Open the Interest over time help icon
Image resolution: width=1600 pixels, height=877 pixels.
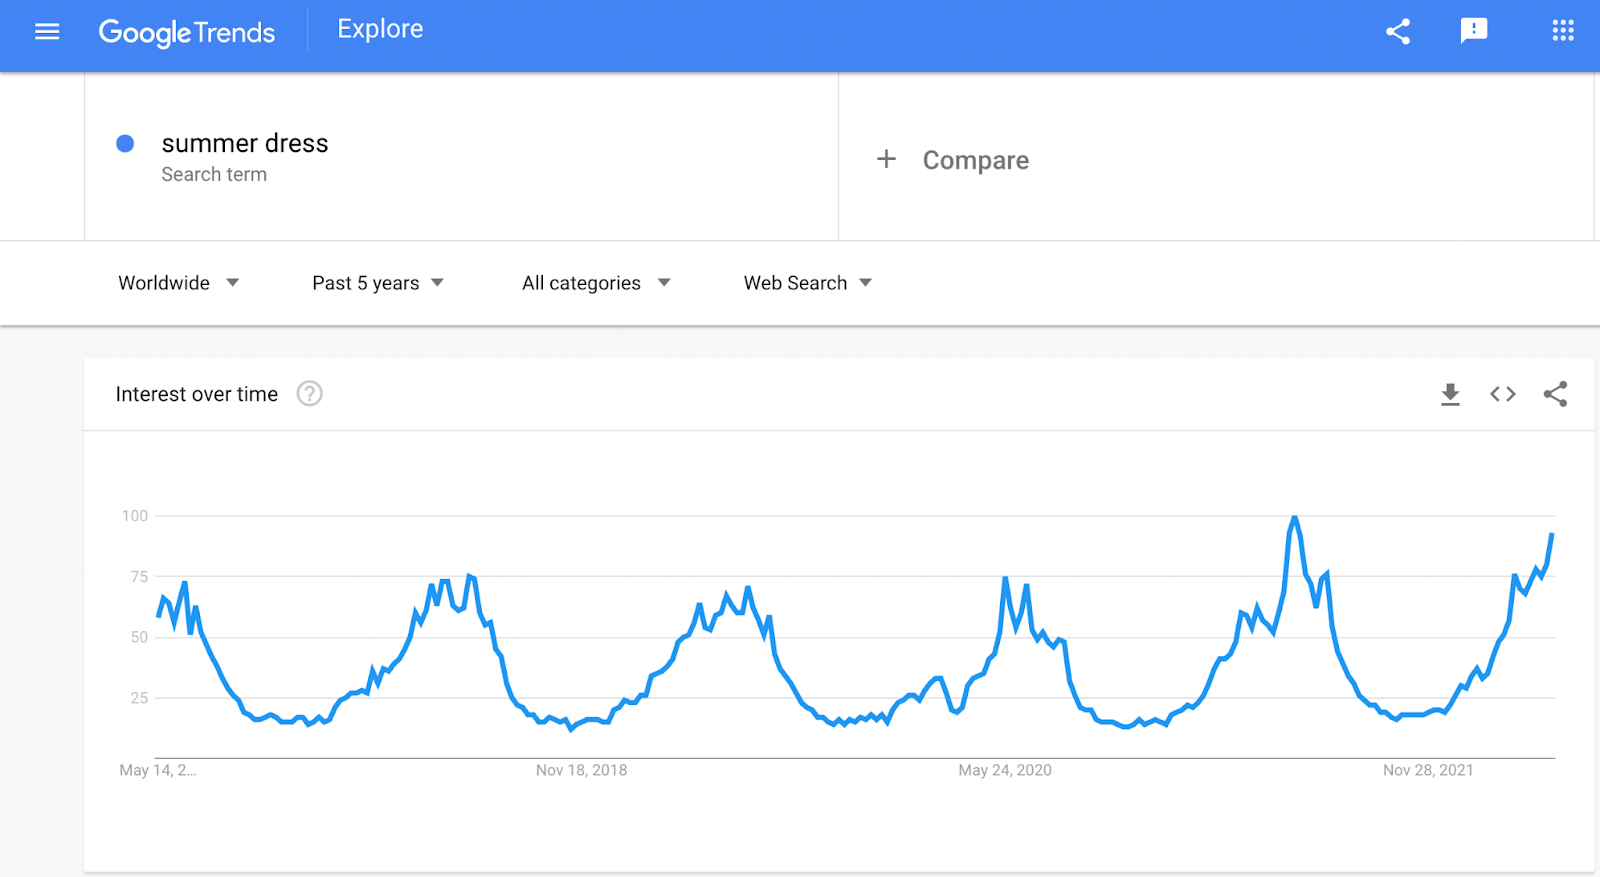click(310, 394)
